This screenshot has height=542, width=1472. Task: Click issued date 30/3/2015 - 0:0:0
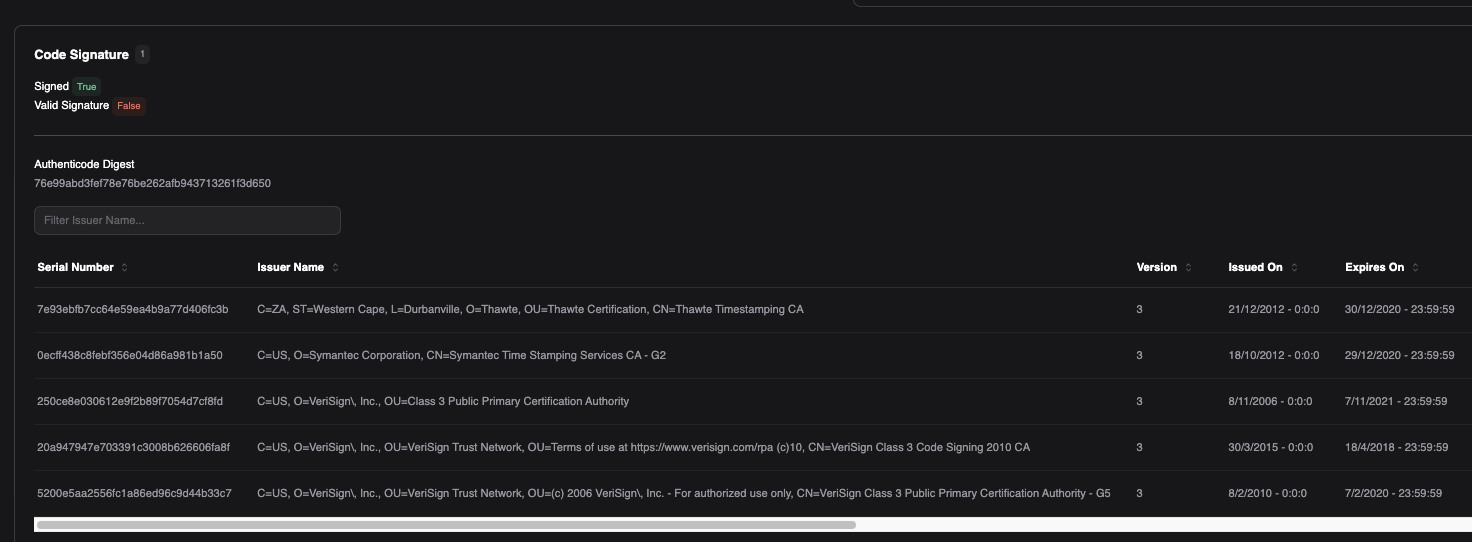(x=1270, y=448)
